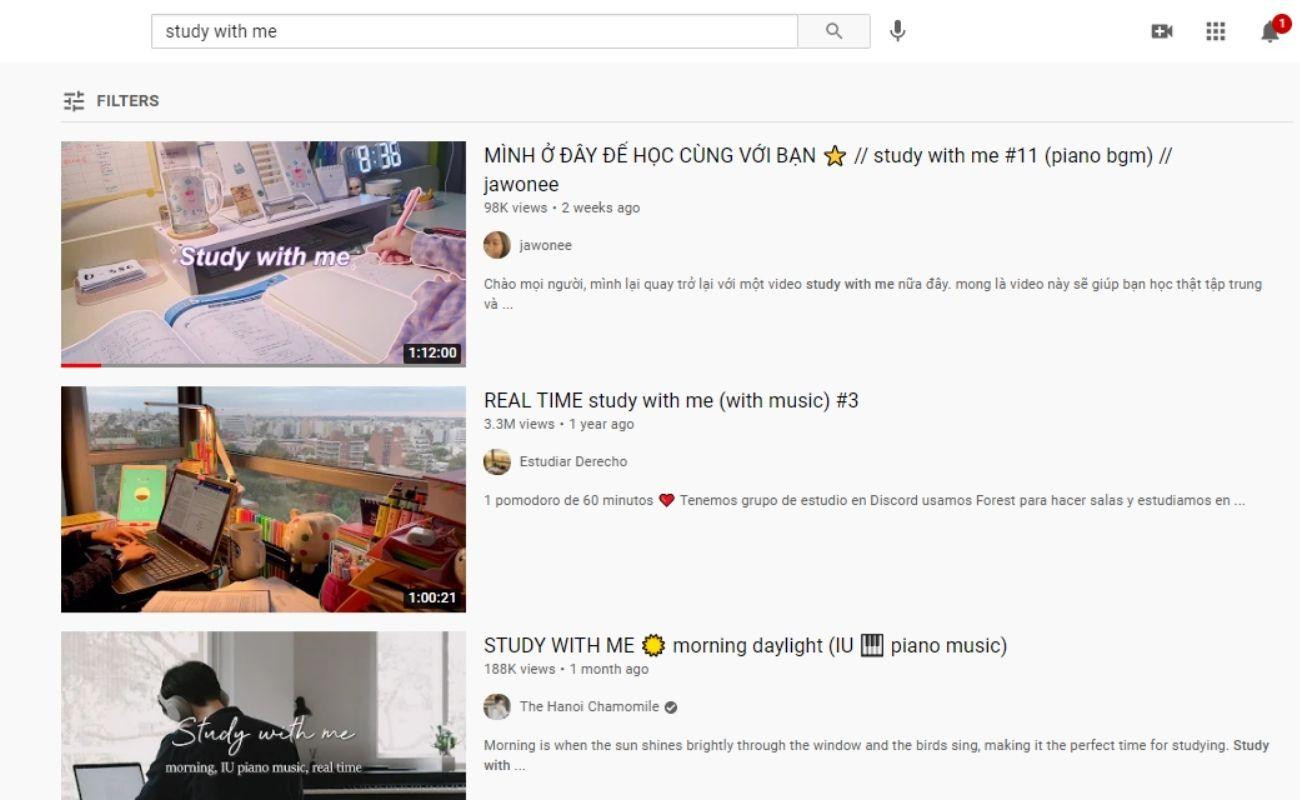Open the first video's thumbnail
The width and height of the screenshot is (1300, 800).
(x=263, y=252)
